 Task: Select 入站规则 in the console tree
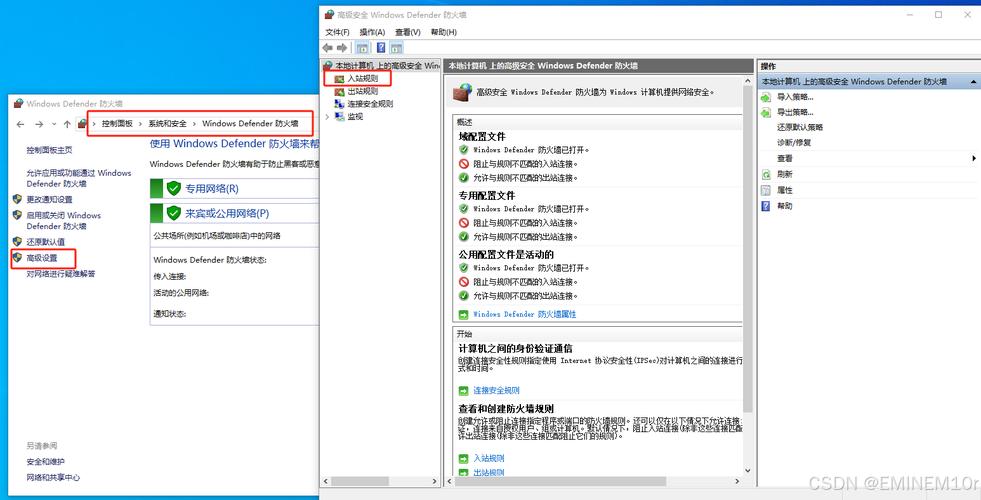click(x=363, y=78)
